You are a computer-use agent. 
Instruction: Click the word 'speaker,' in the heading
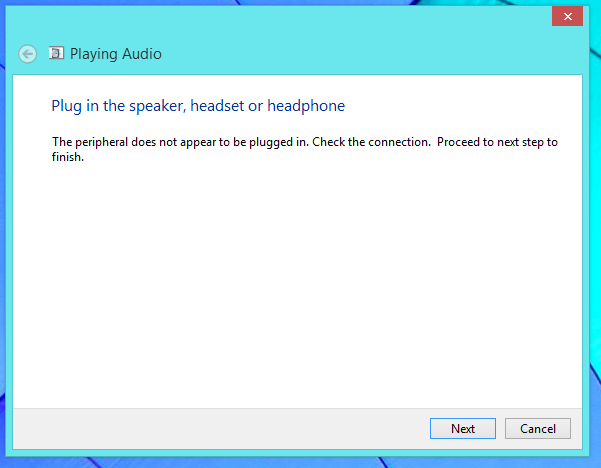[158, 107]
